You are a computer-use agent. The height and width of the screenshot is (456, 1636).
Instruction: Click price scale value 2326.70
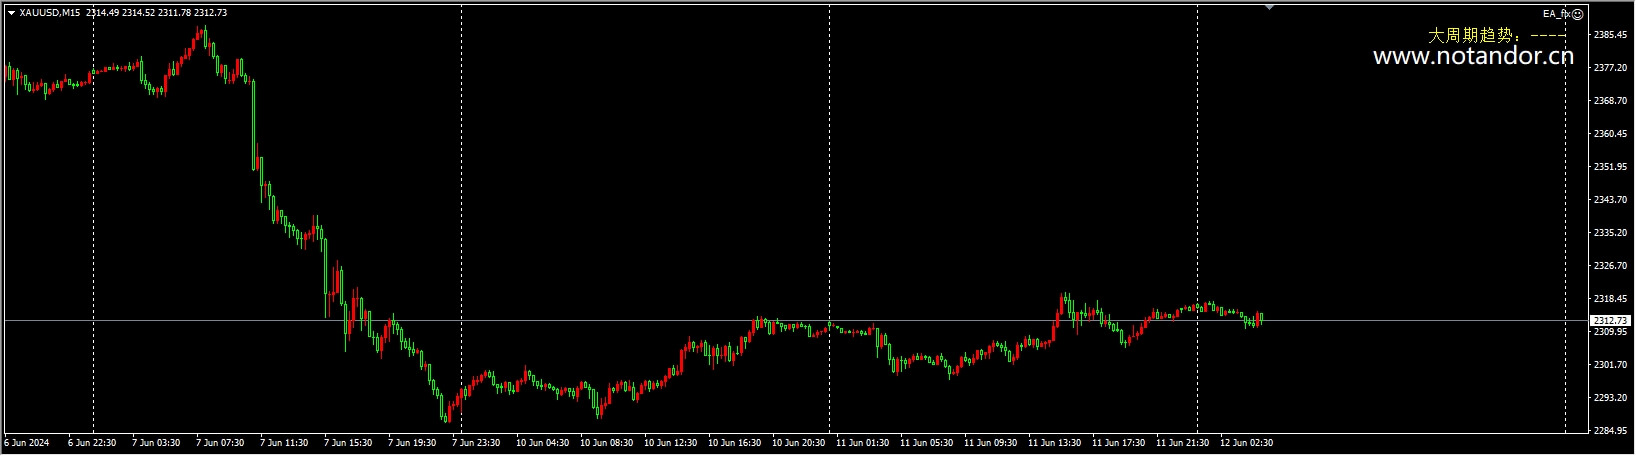(1611, 266)
